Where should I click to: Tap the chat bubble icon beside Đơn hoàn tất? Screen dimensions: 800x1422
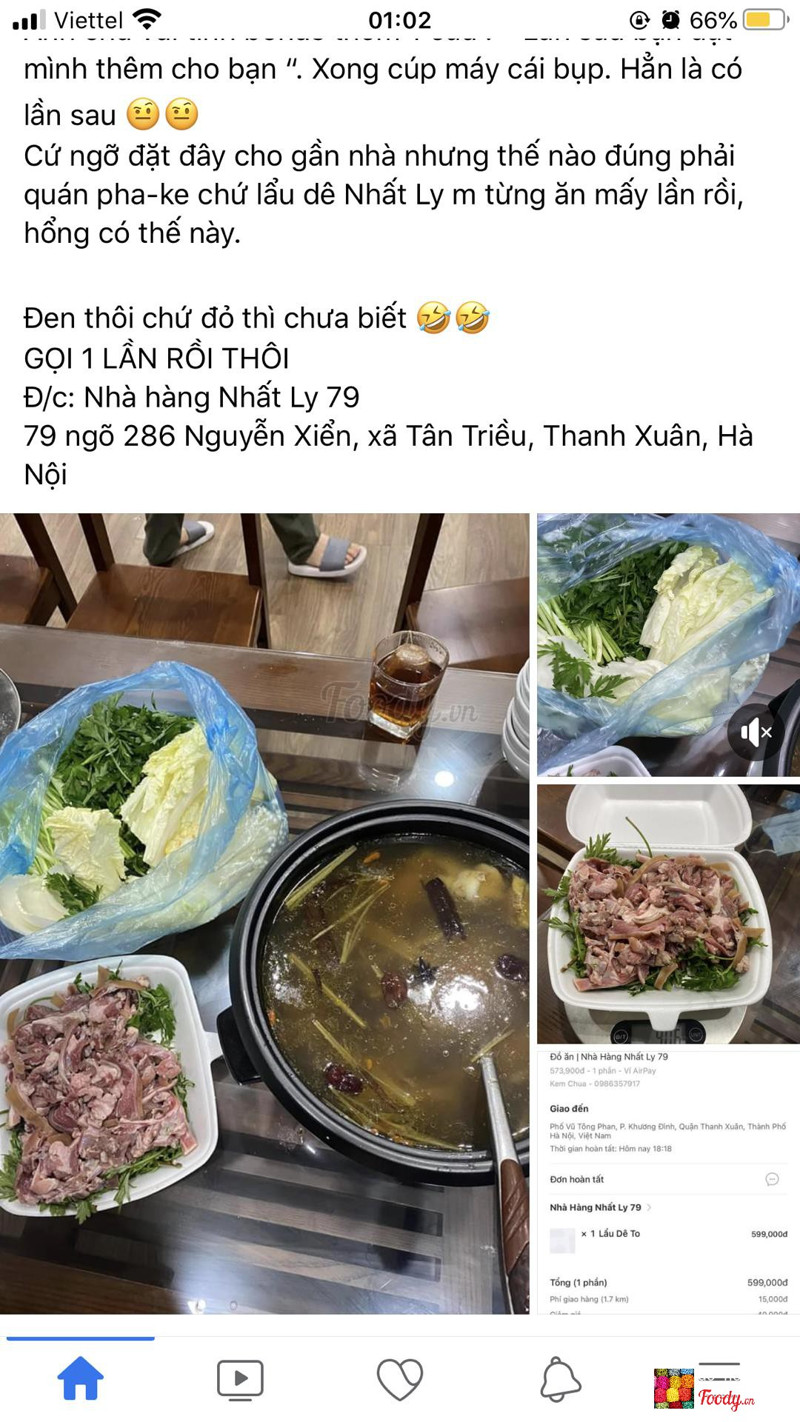[x=772, y=1179]
